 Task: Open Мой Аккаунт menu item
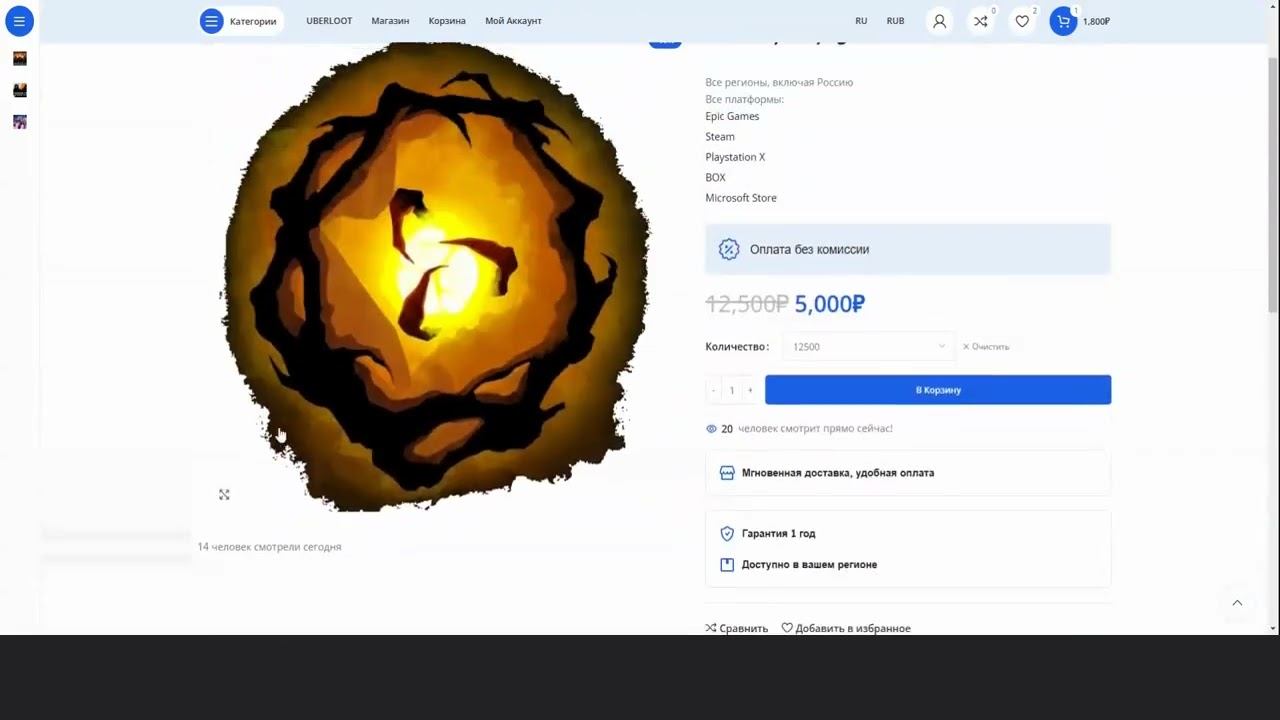point(513,21)
